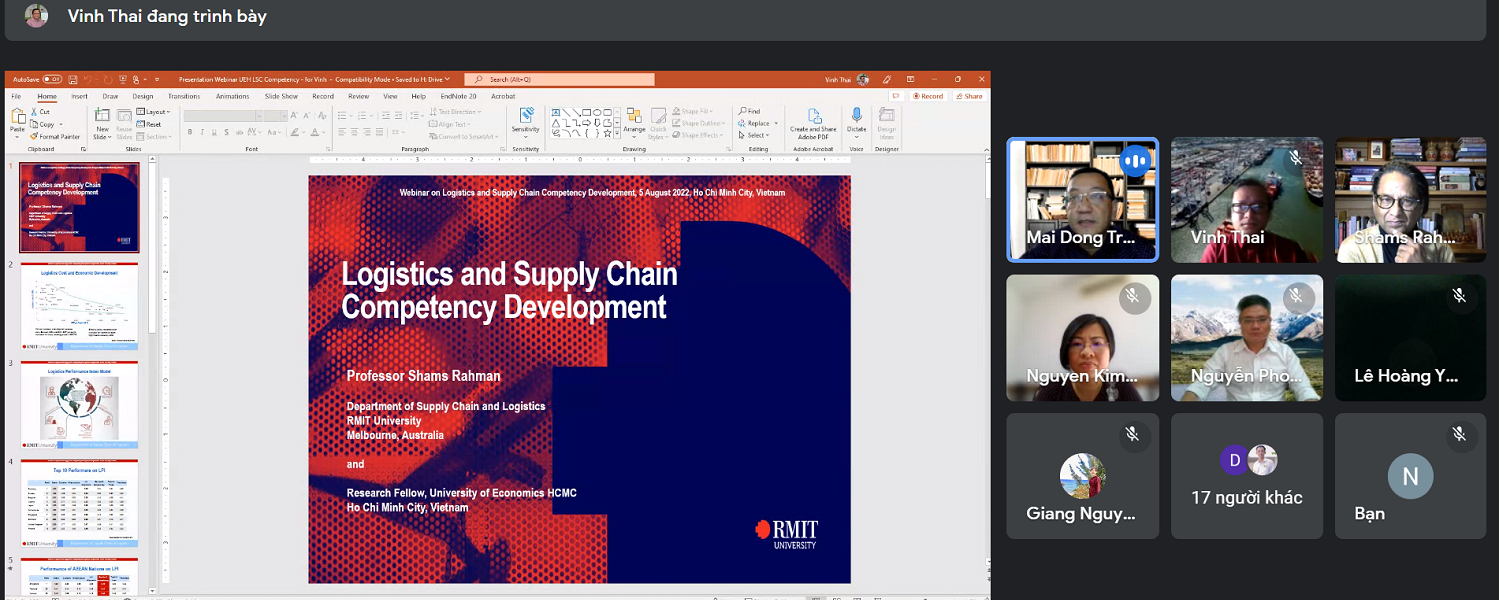Click the Cut scissors command
Screen dimensions: 1499x600
click(40, 112)
